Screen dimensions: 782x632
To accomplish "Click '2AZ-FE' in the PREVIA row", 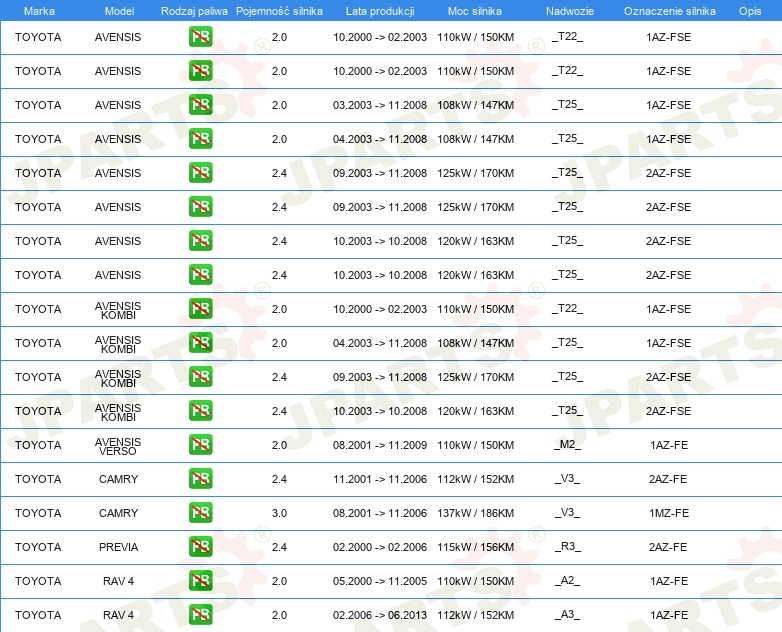I will [x=668, y=547].
